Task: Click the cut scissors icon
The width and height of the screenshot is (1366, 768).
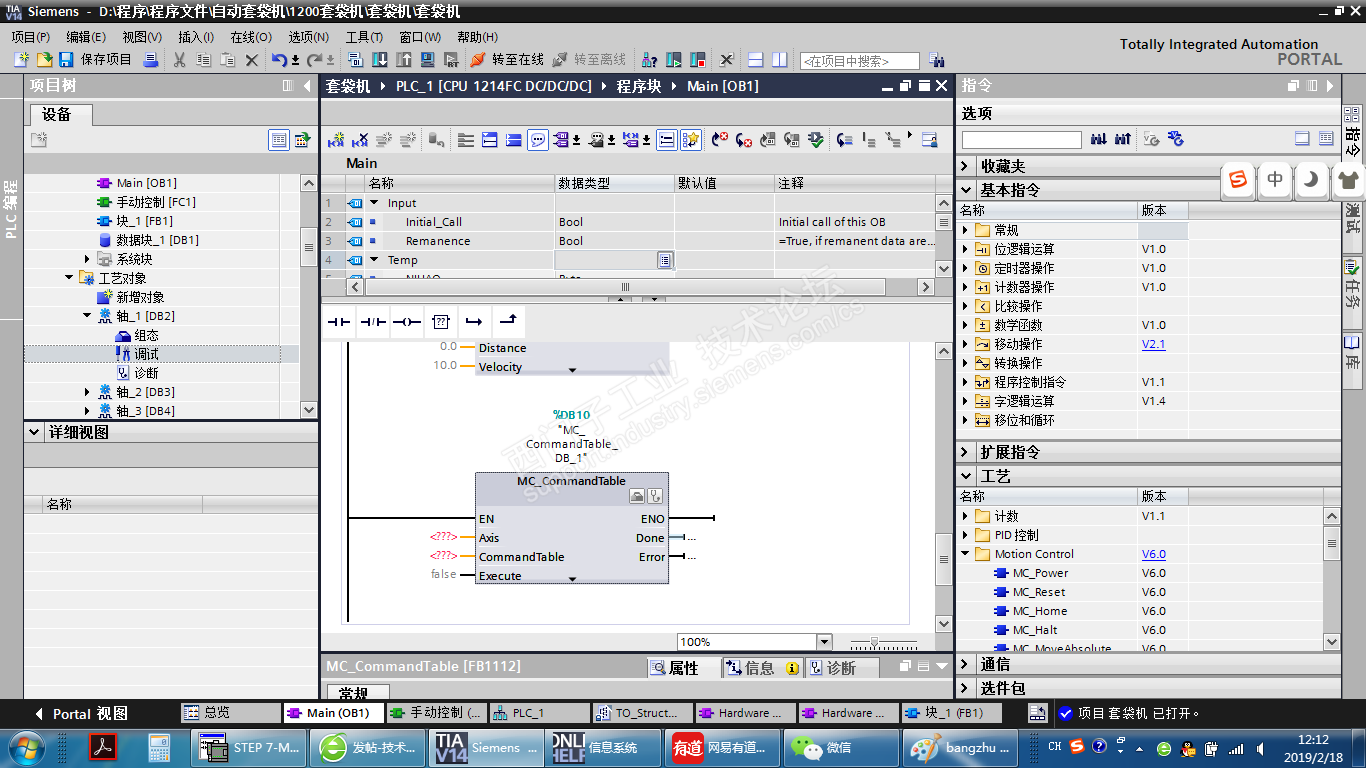Action: coord(180,60)
